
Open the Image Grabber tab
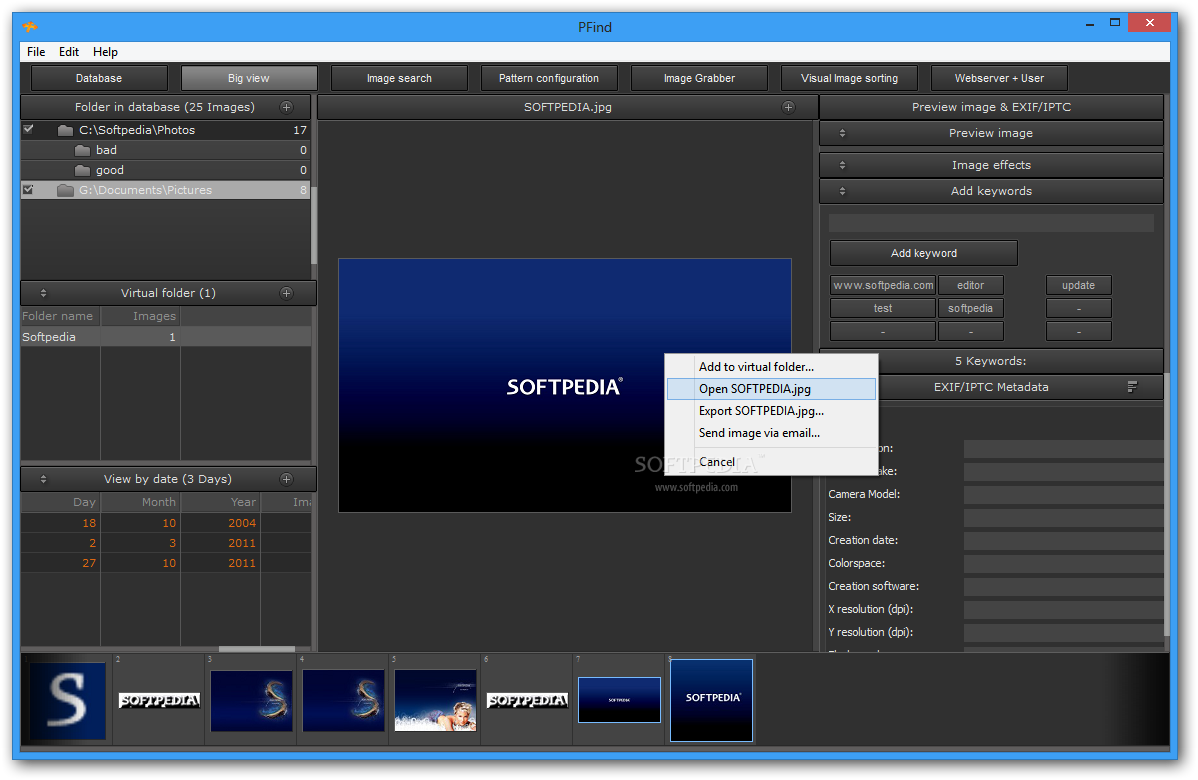pyautogui.click(x=699, y=78)
